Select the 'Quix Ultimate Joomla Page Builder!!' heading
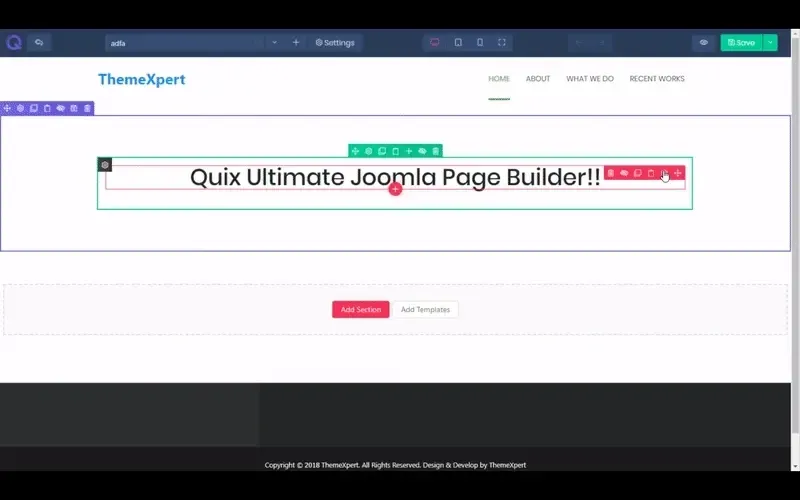This screenshot has height=500, width=800. [395, 177]
